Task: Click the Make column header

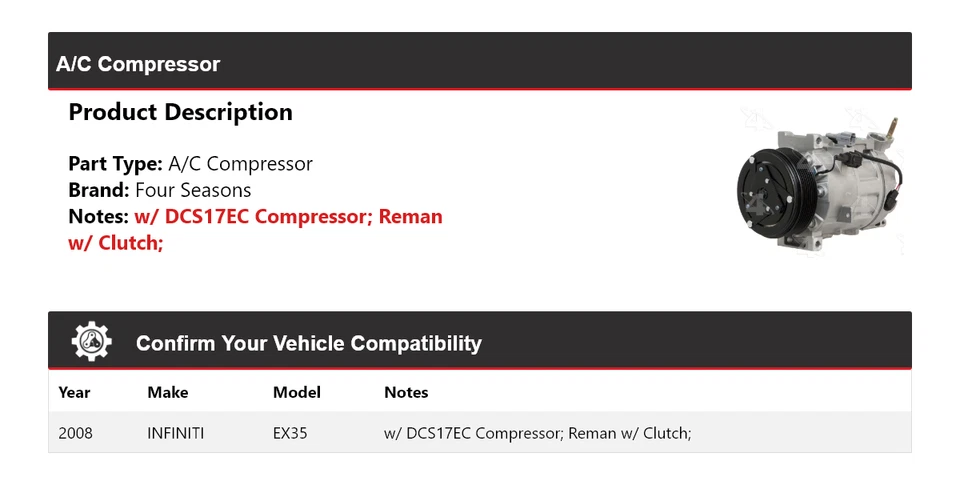Action: click(x=167, y=392)
